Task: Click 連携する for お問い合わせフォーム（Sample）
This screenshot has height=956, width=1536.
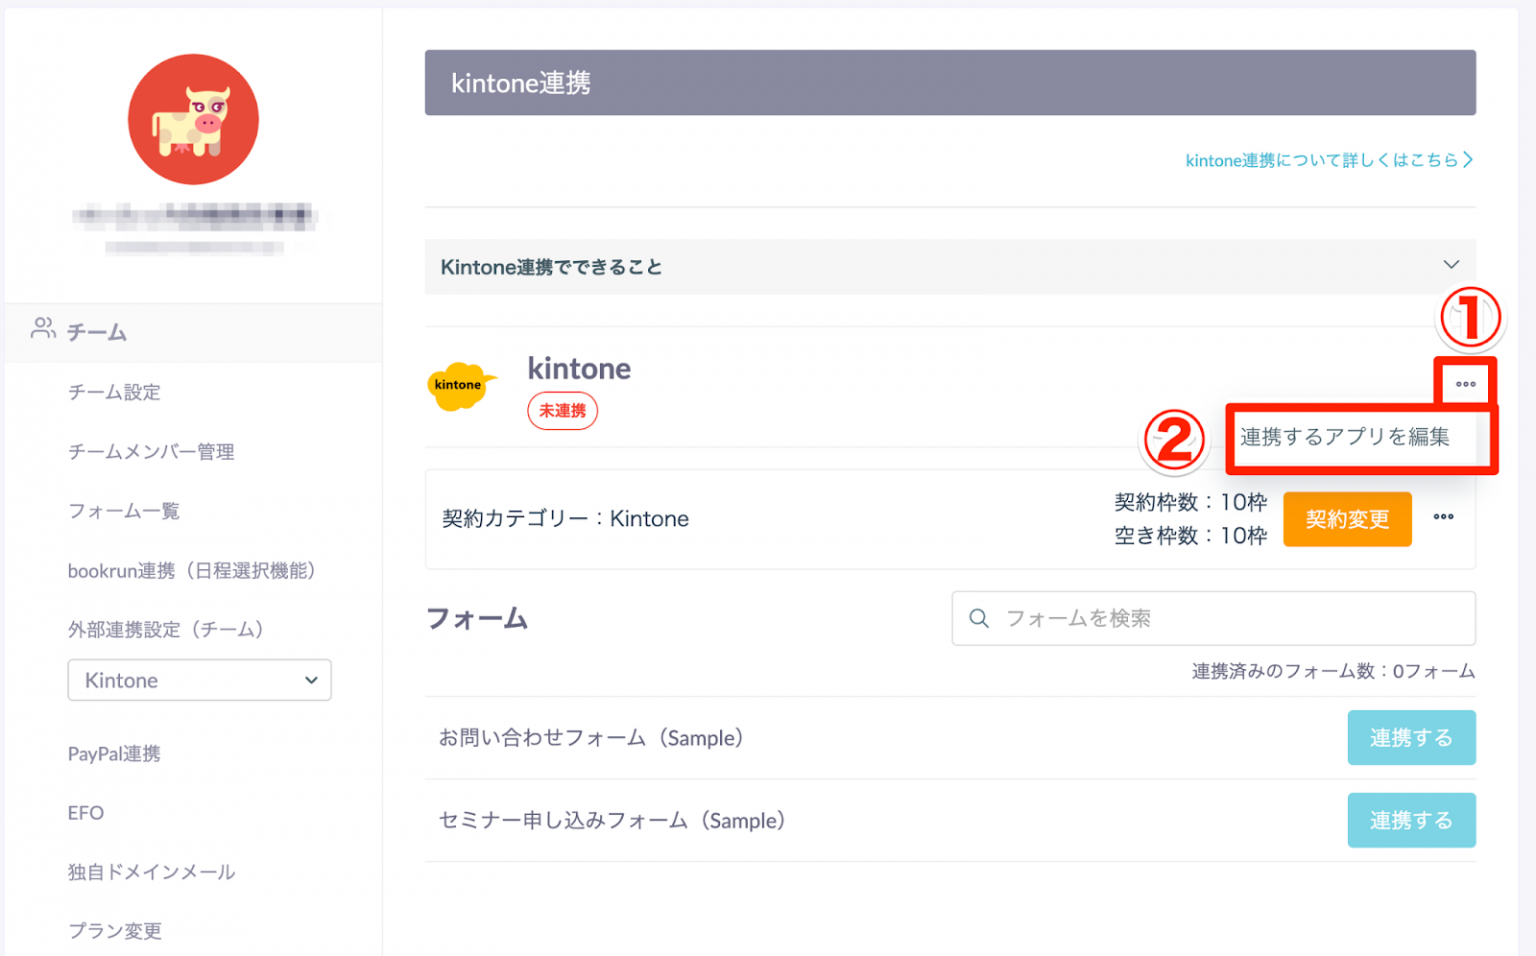Action: (x=1411, y=737)
